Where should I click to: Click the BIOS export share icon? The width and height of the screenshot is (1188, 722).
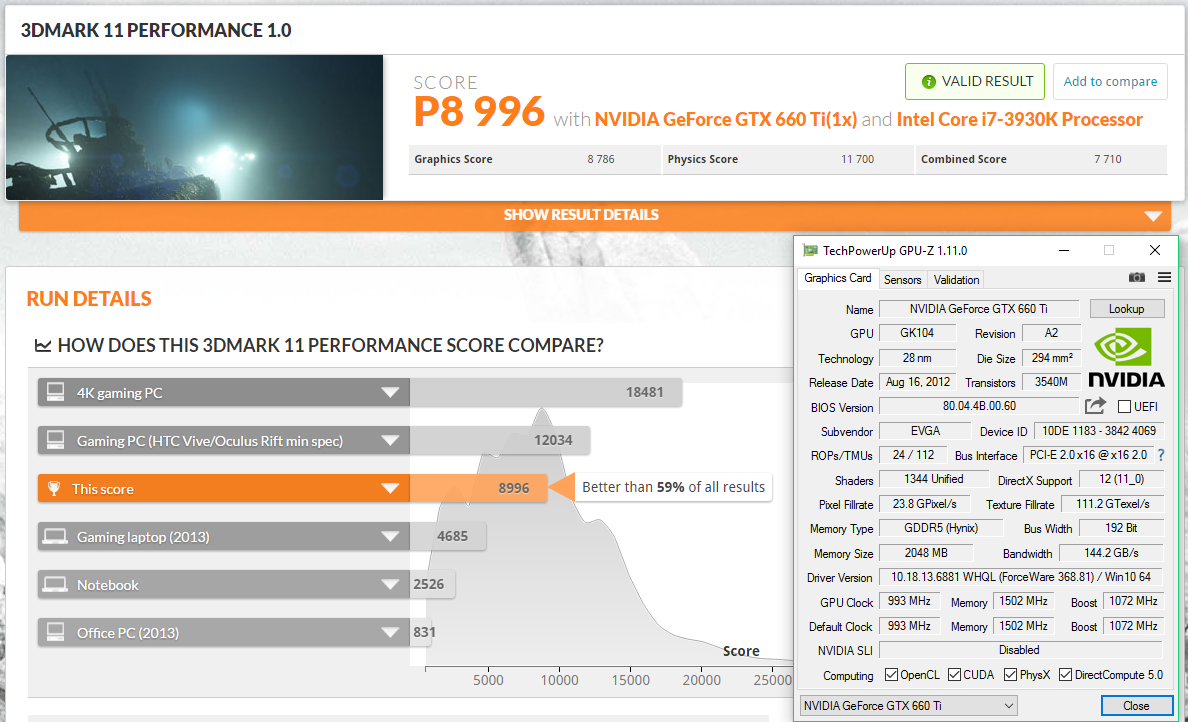[1095, 406]
